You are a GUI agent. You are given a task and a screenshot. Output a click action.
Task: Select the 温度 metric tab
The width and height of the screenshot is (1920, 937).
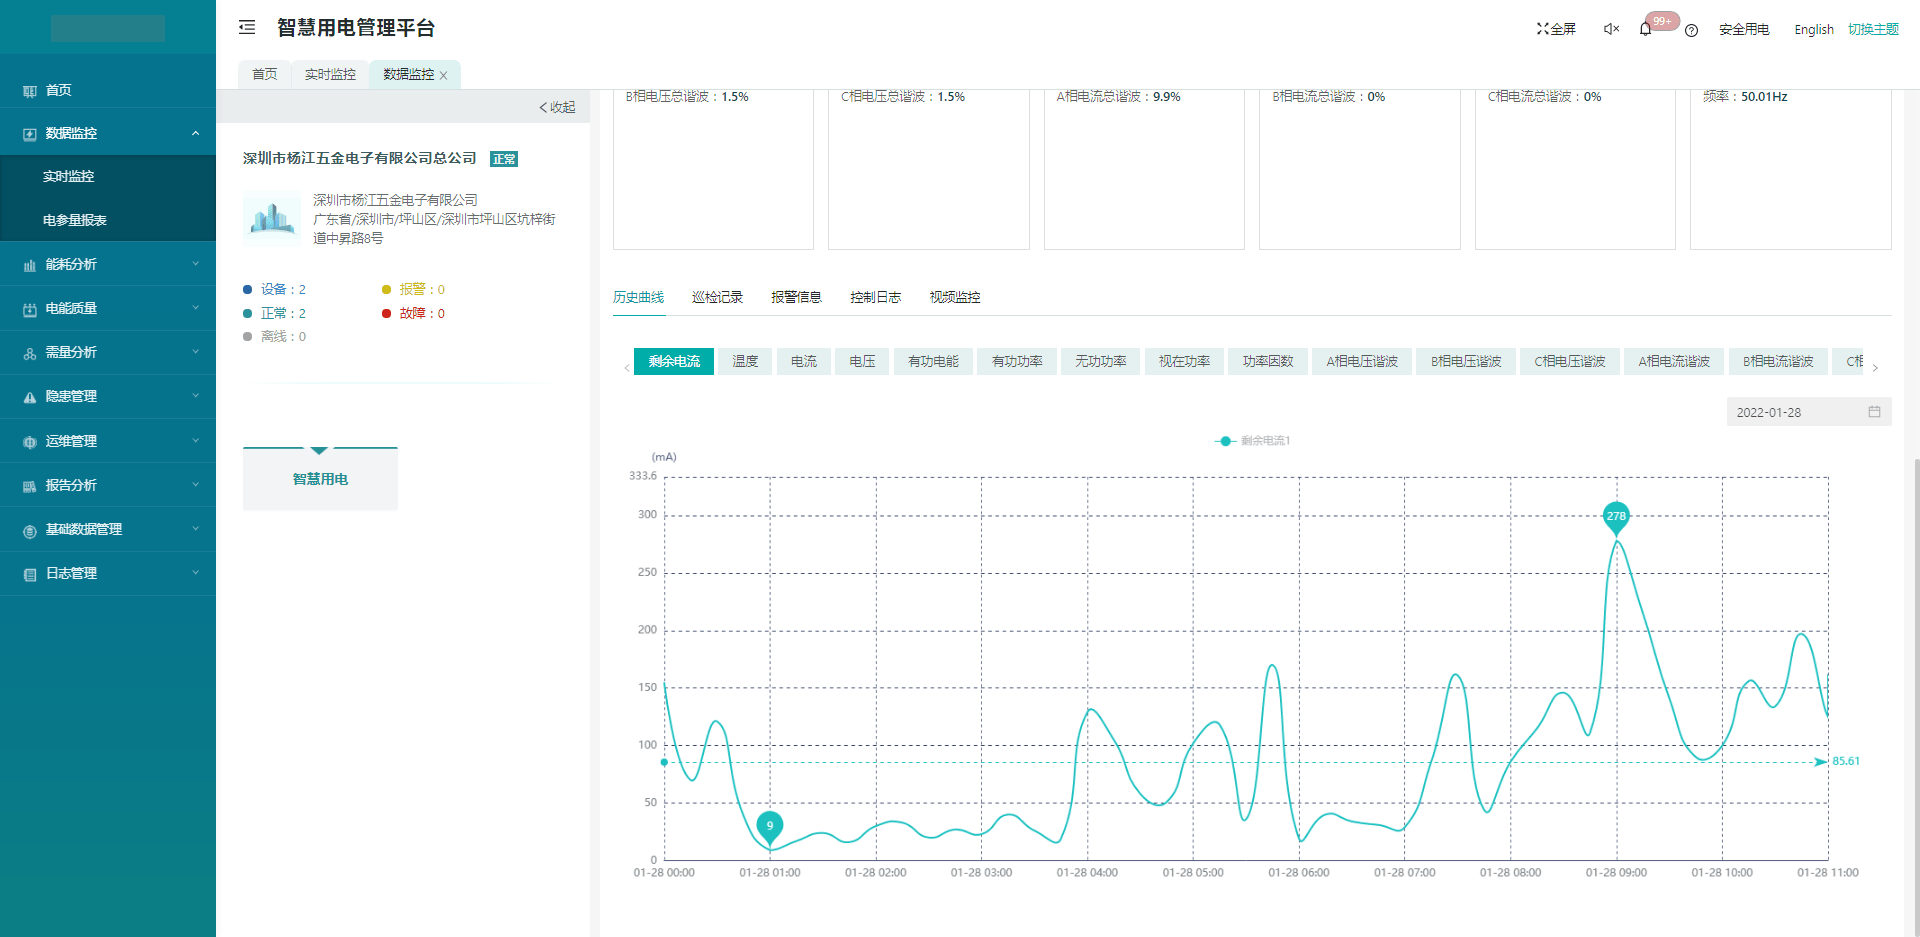coord(745,361)
